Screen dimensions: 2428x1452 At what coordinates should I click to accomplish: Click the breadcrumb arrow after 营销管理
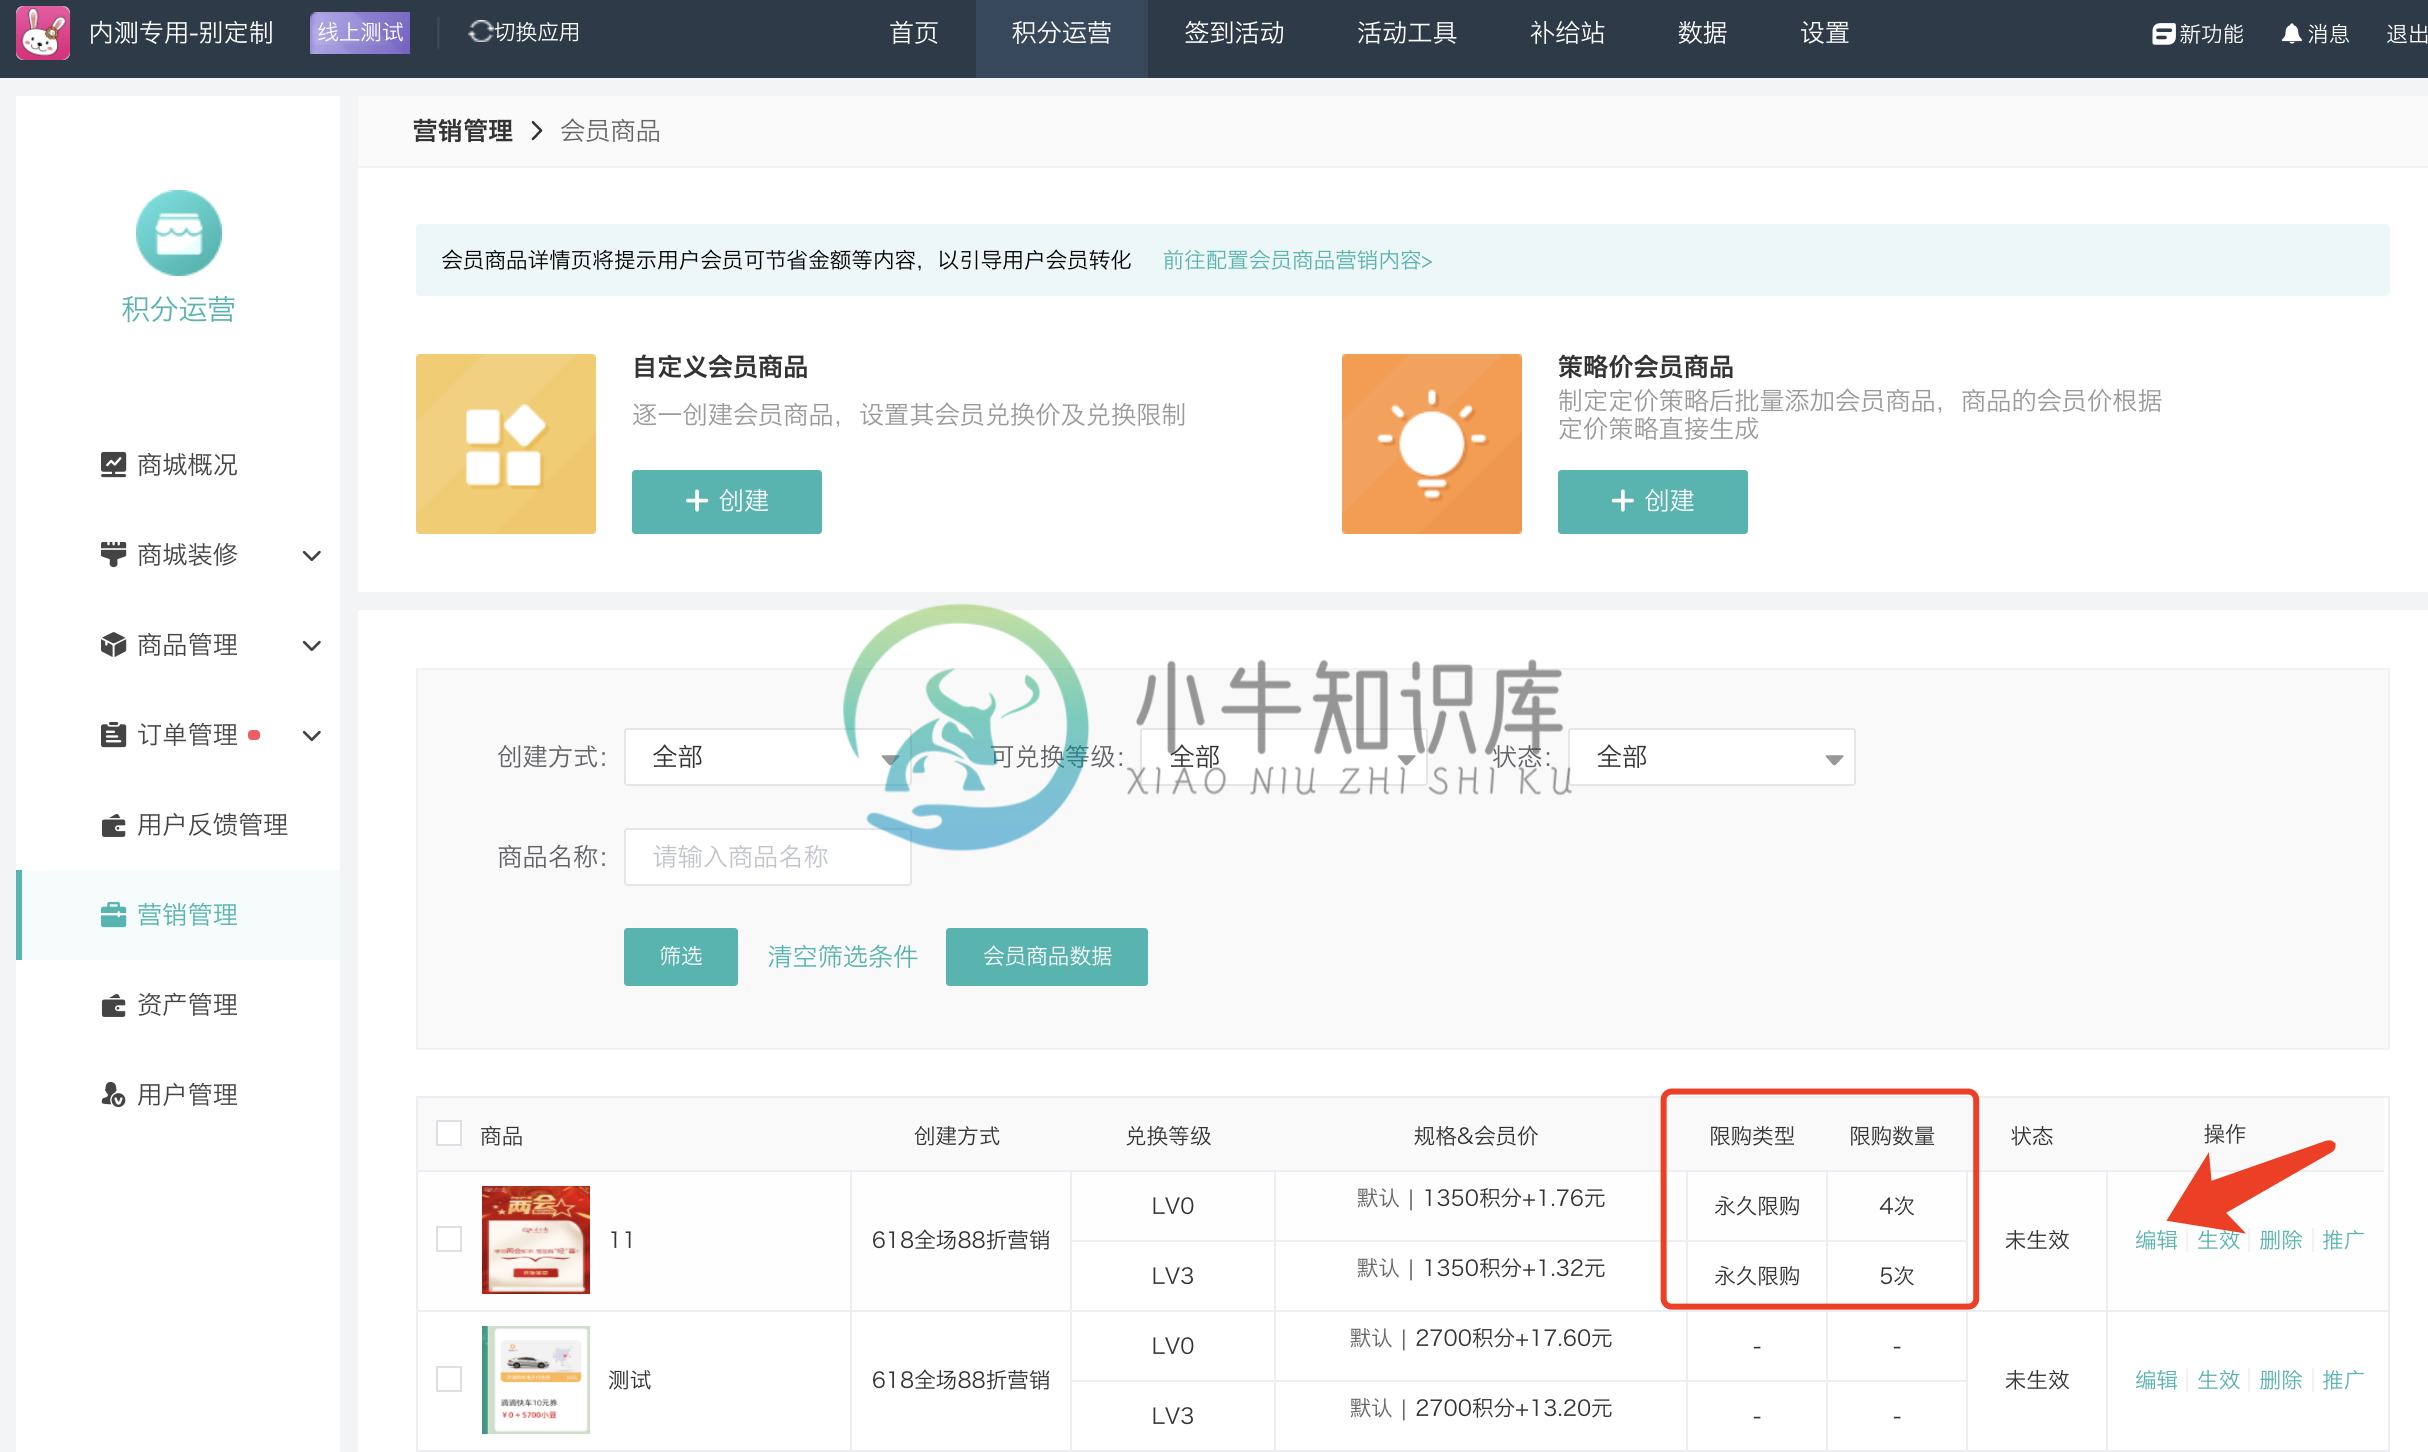[x=537, y=131]
